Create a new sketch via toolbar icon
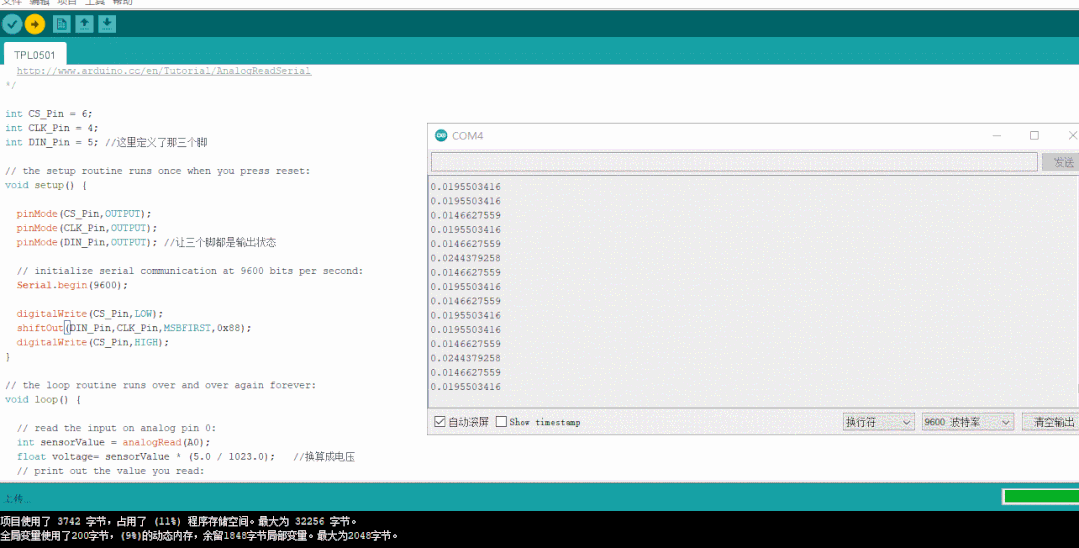This screenshot has height=548, width=1079. [62, 24]
